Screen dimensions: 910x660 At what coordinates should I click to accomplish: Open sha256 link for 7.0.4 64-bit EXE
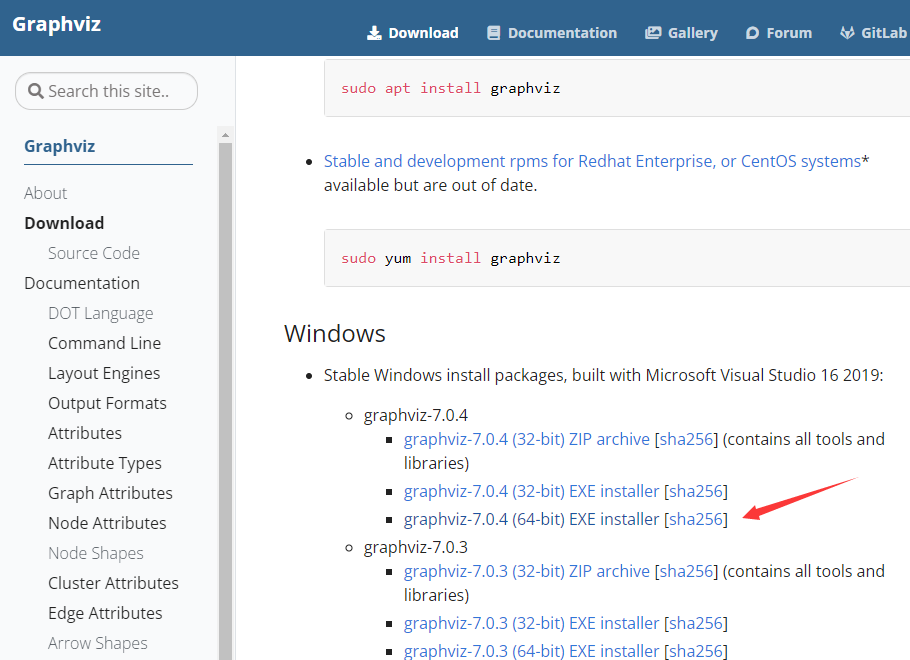tap(696, 519)
